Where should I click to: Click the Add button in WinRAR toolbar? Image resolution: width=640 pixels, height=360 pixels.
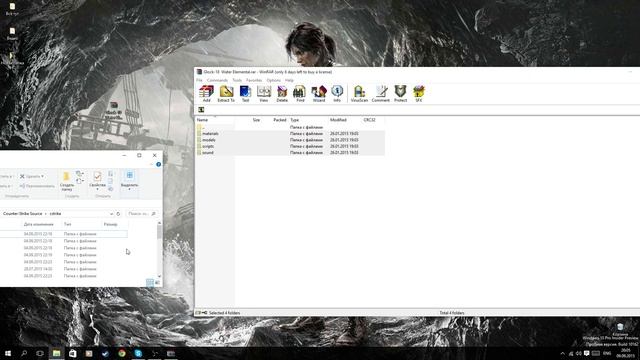[207, 93]
